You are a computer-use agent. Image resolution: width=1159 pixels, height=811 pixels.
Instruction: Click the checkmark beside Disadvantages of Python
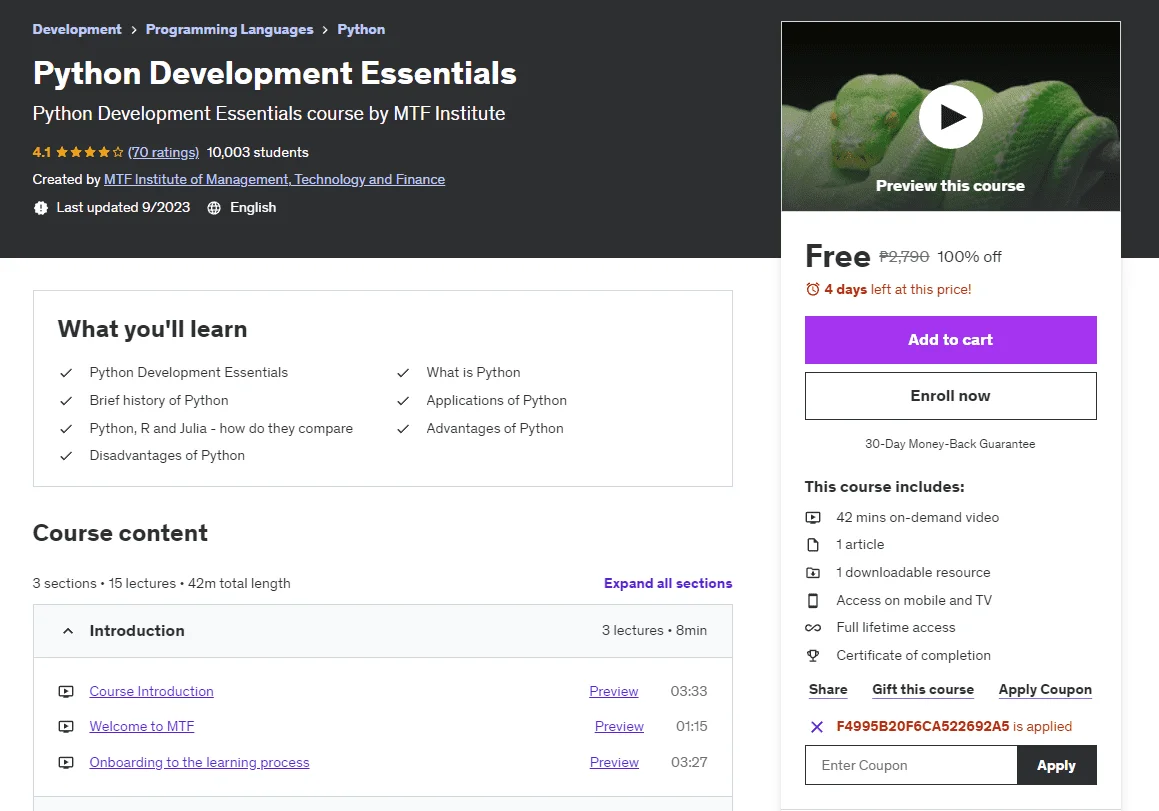coord(66,456)
